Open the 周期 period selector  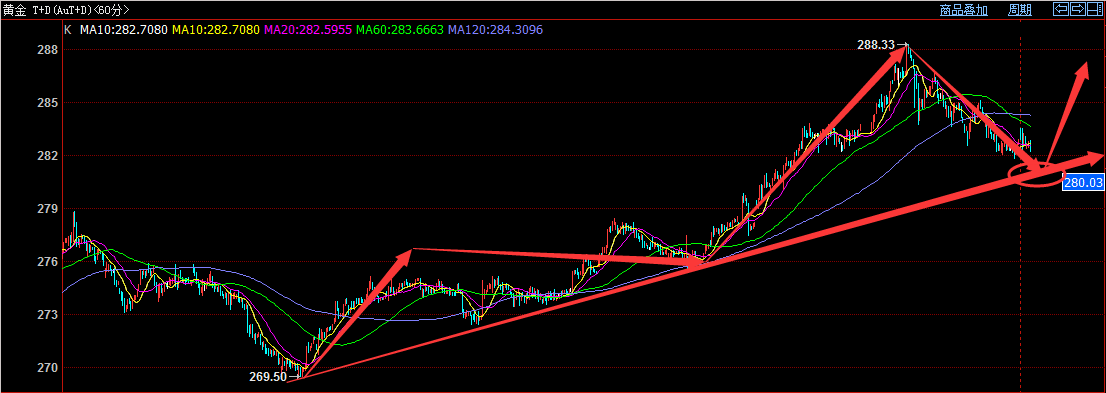pyautogui.click(x=1020, y=10)
